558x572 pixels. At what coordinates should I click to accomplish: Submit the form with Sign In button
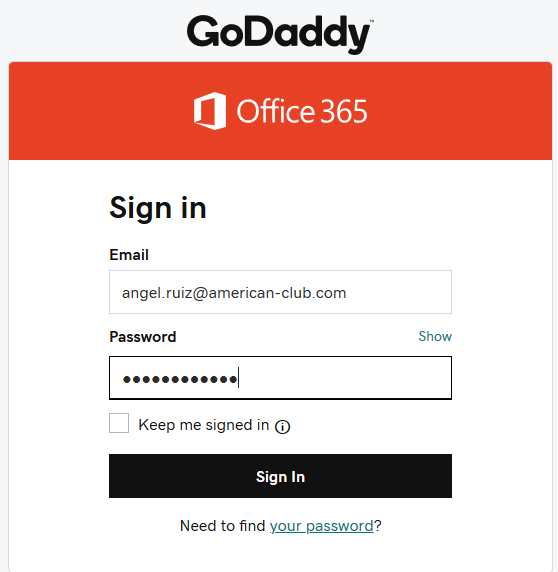[x=280, y=476]
